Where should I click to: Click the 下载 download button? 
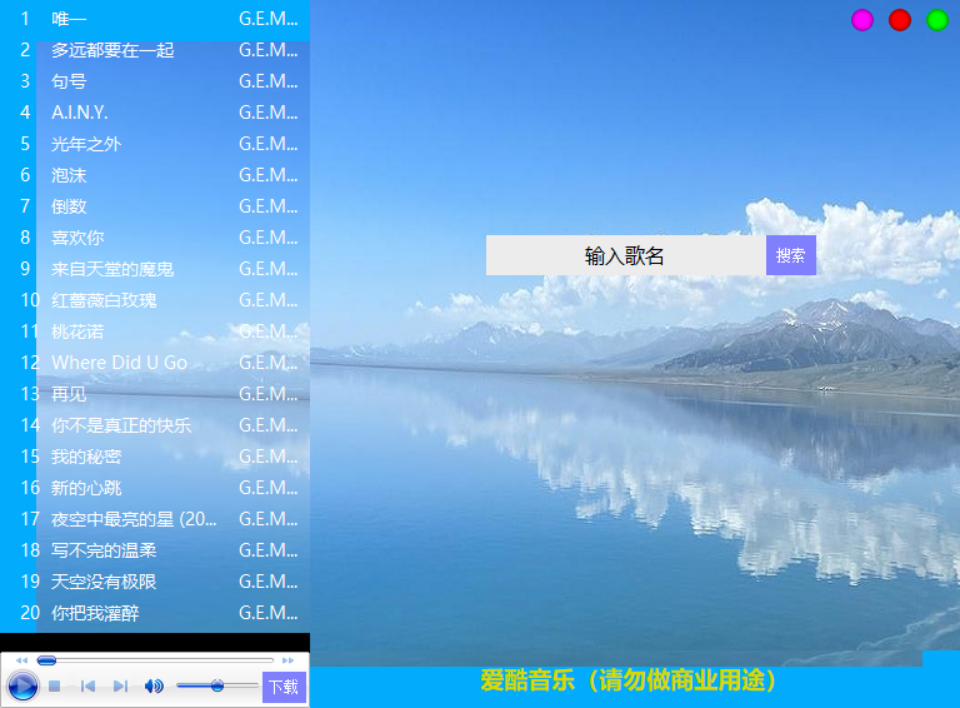click(284, 685)
